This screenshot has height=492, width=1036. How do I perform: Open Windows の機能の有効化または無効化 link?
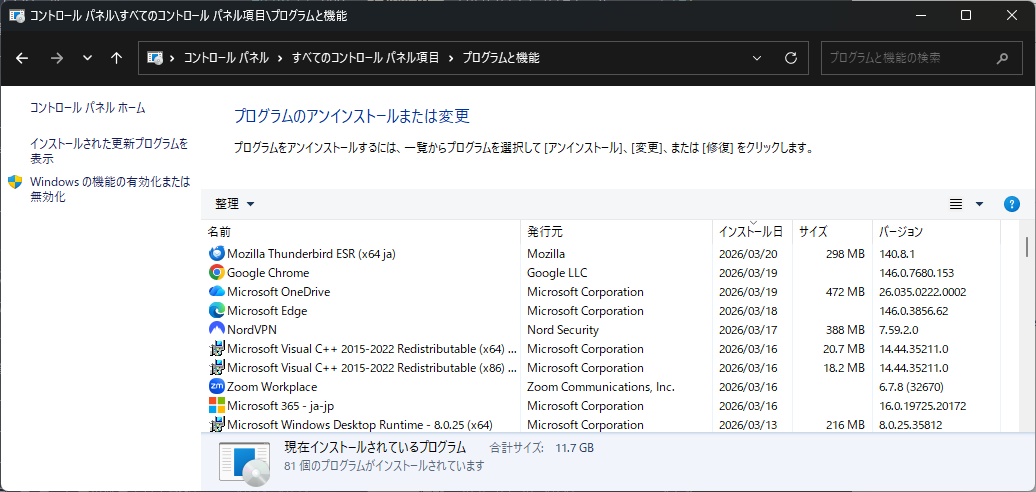(x=109, y=189)
